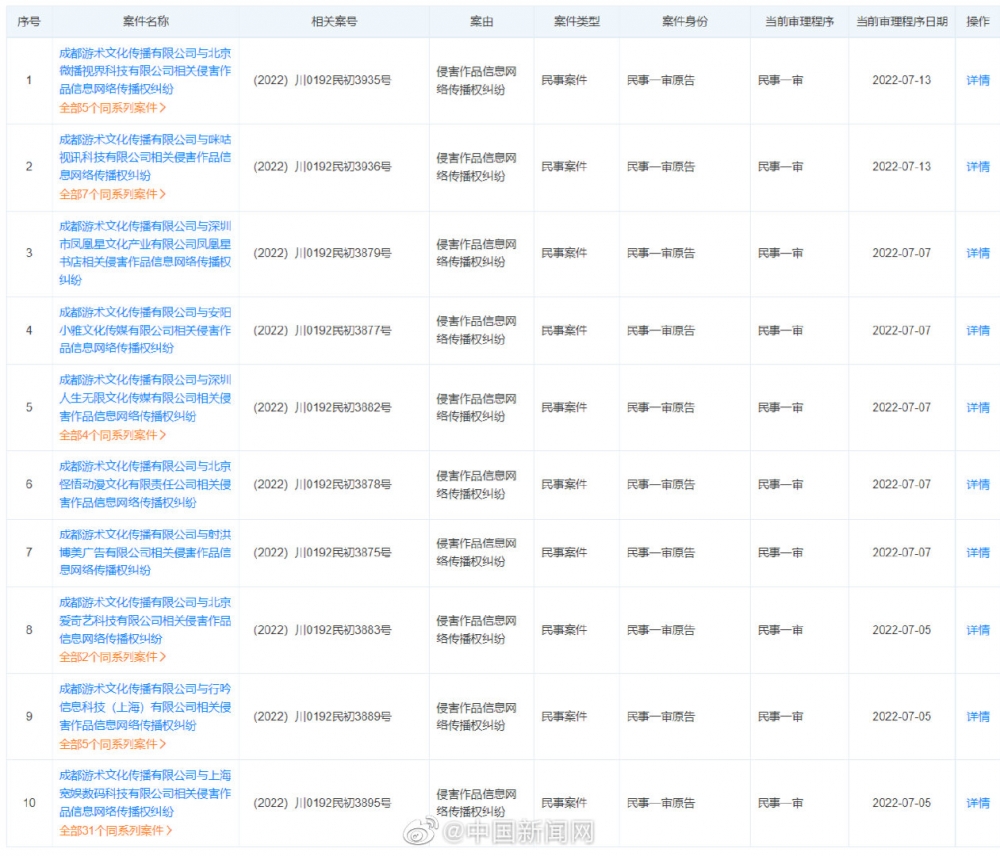The image size is (1000, 856).
Task: Click 详情 for case 川0192民初3879号
Action: [977, 253]
